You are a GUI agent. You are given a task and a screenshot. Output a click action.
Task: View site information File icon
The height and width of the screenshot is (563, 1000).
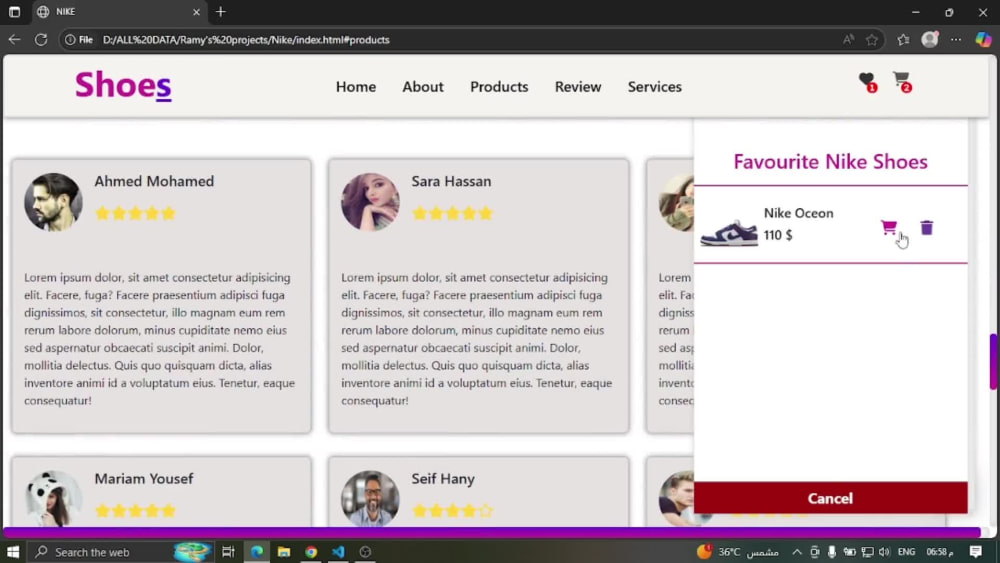pyautogui.click(x=79, y=40)
